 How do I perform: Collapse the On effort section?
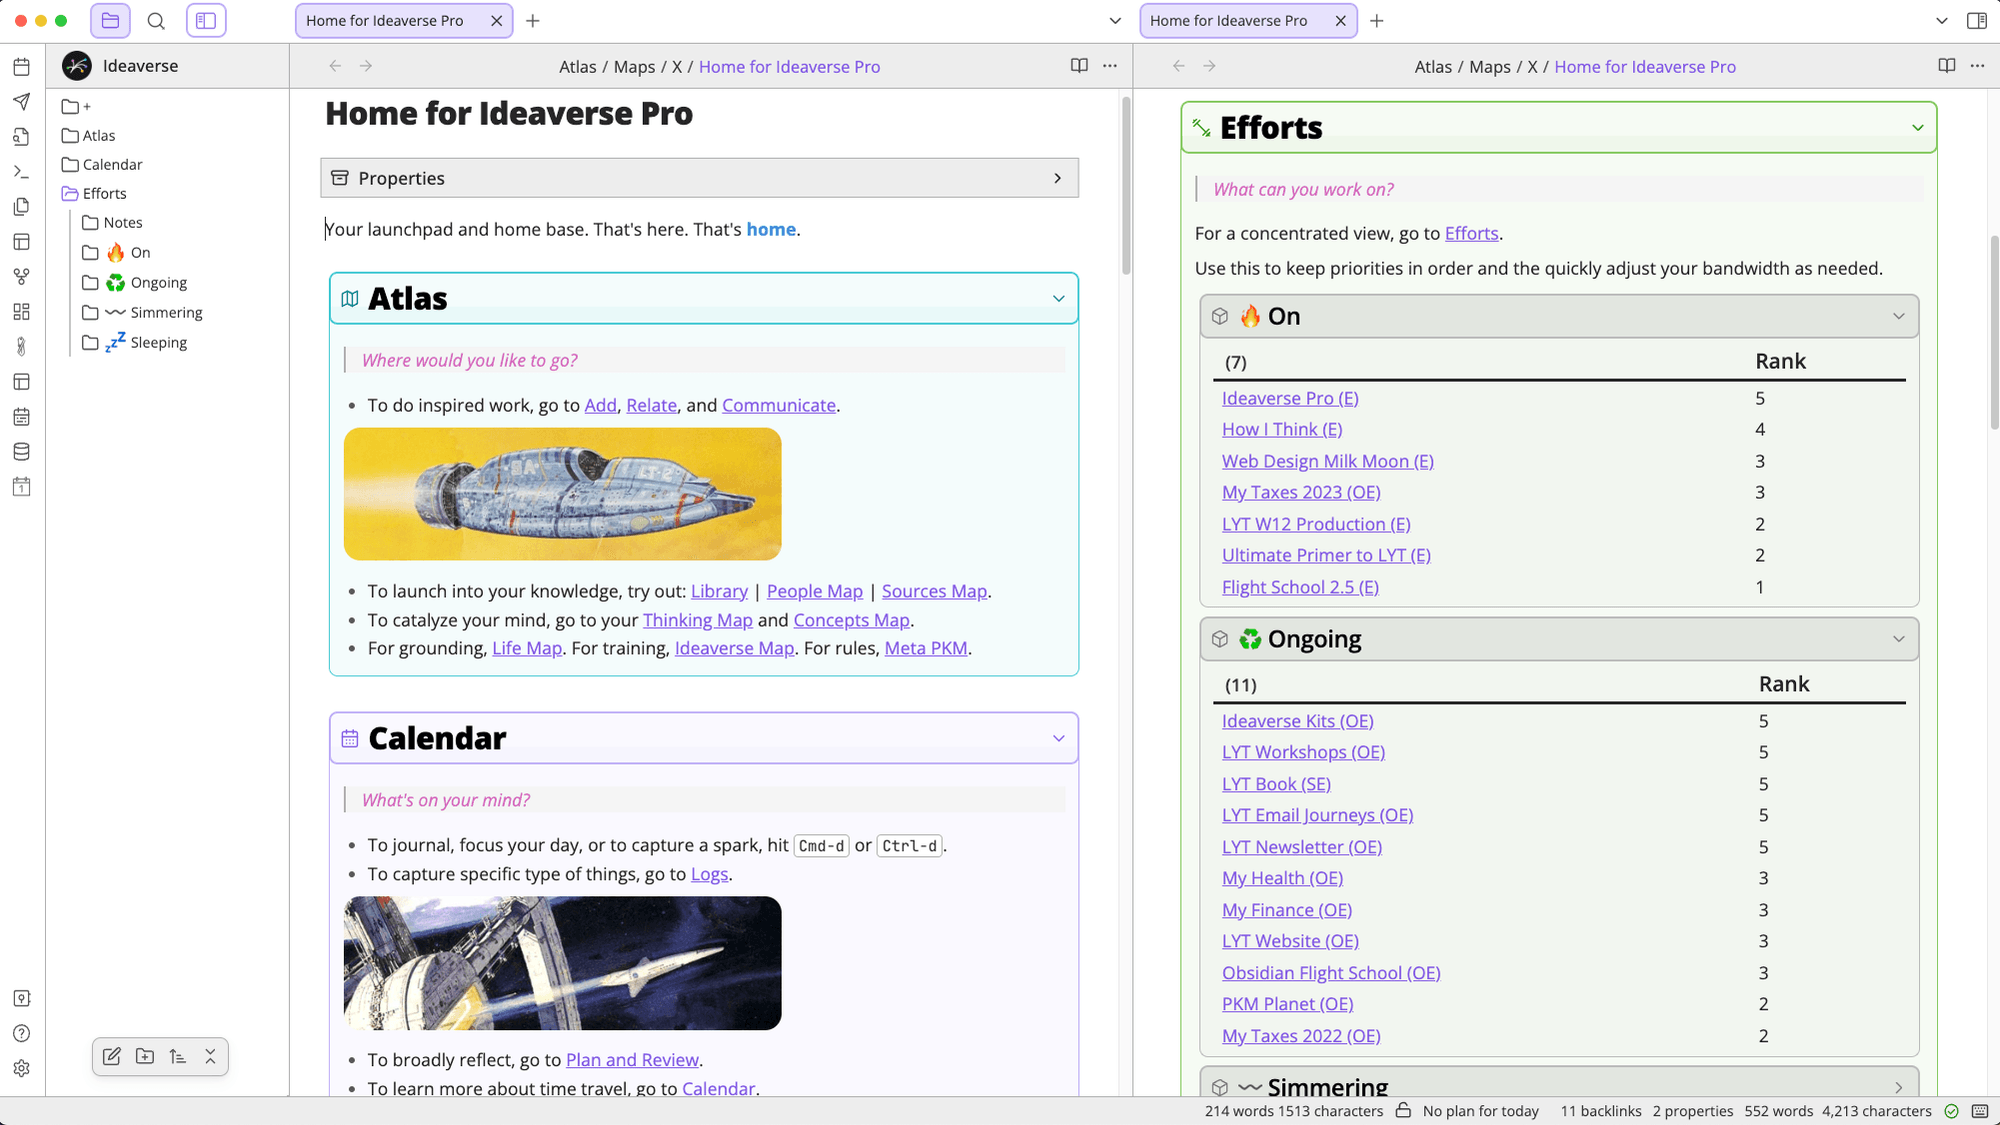pos(1899,316)
